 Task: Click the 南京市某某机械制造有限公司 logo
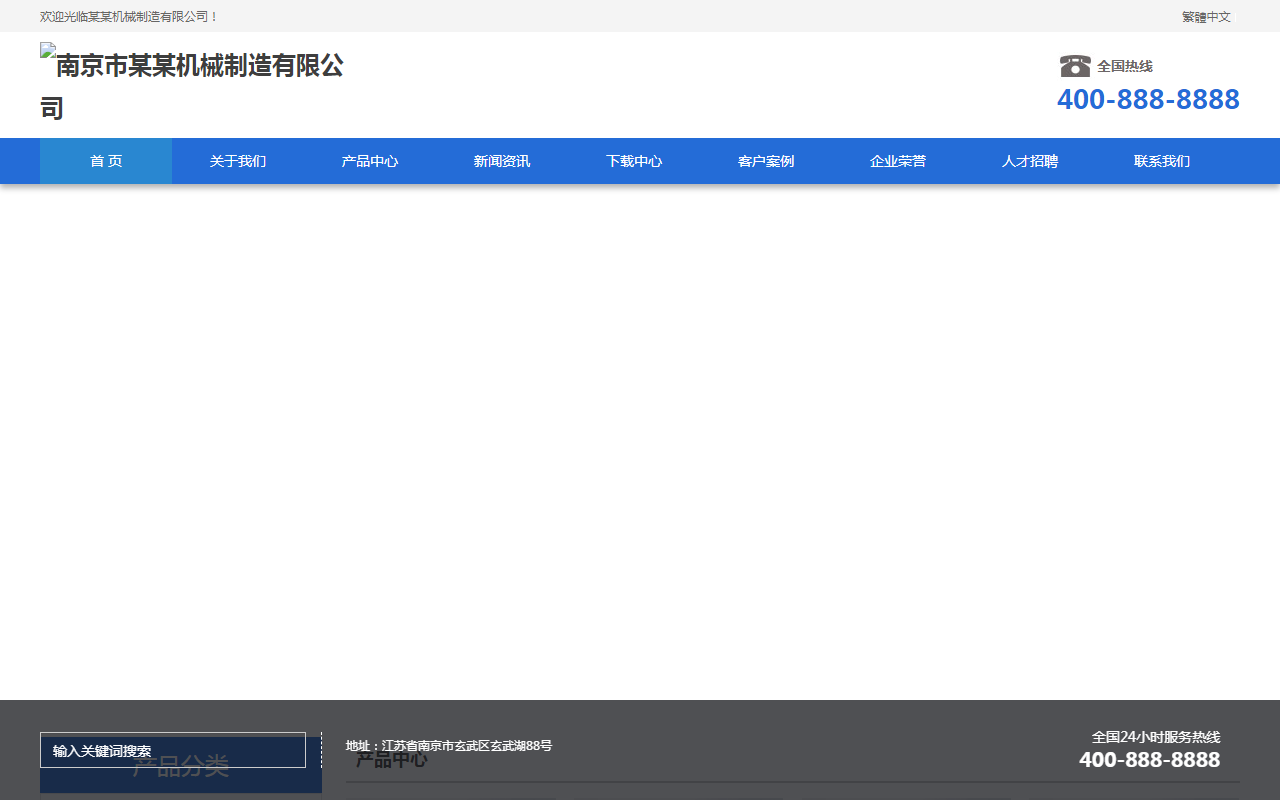192,86
